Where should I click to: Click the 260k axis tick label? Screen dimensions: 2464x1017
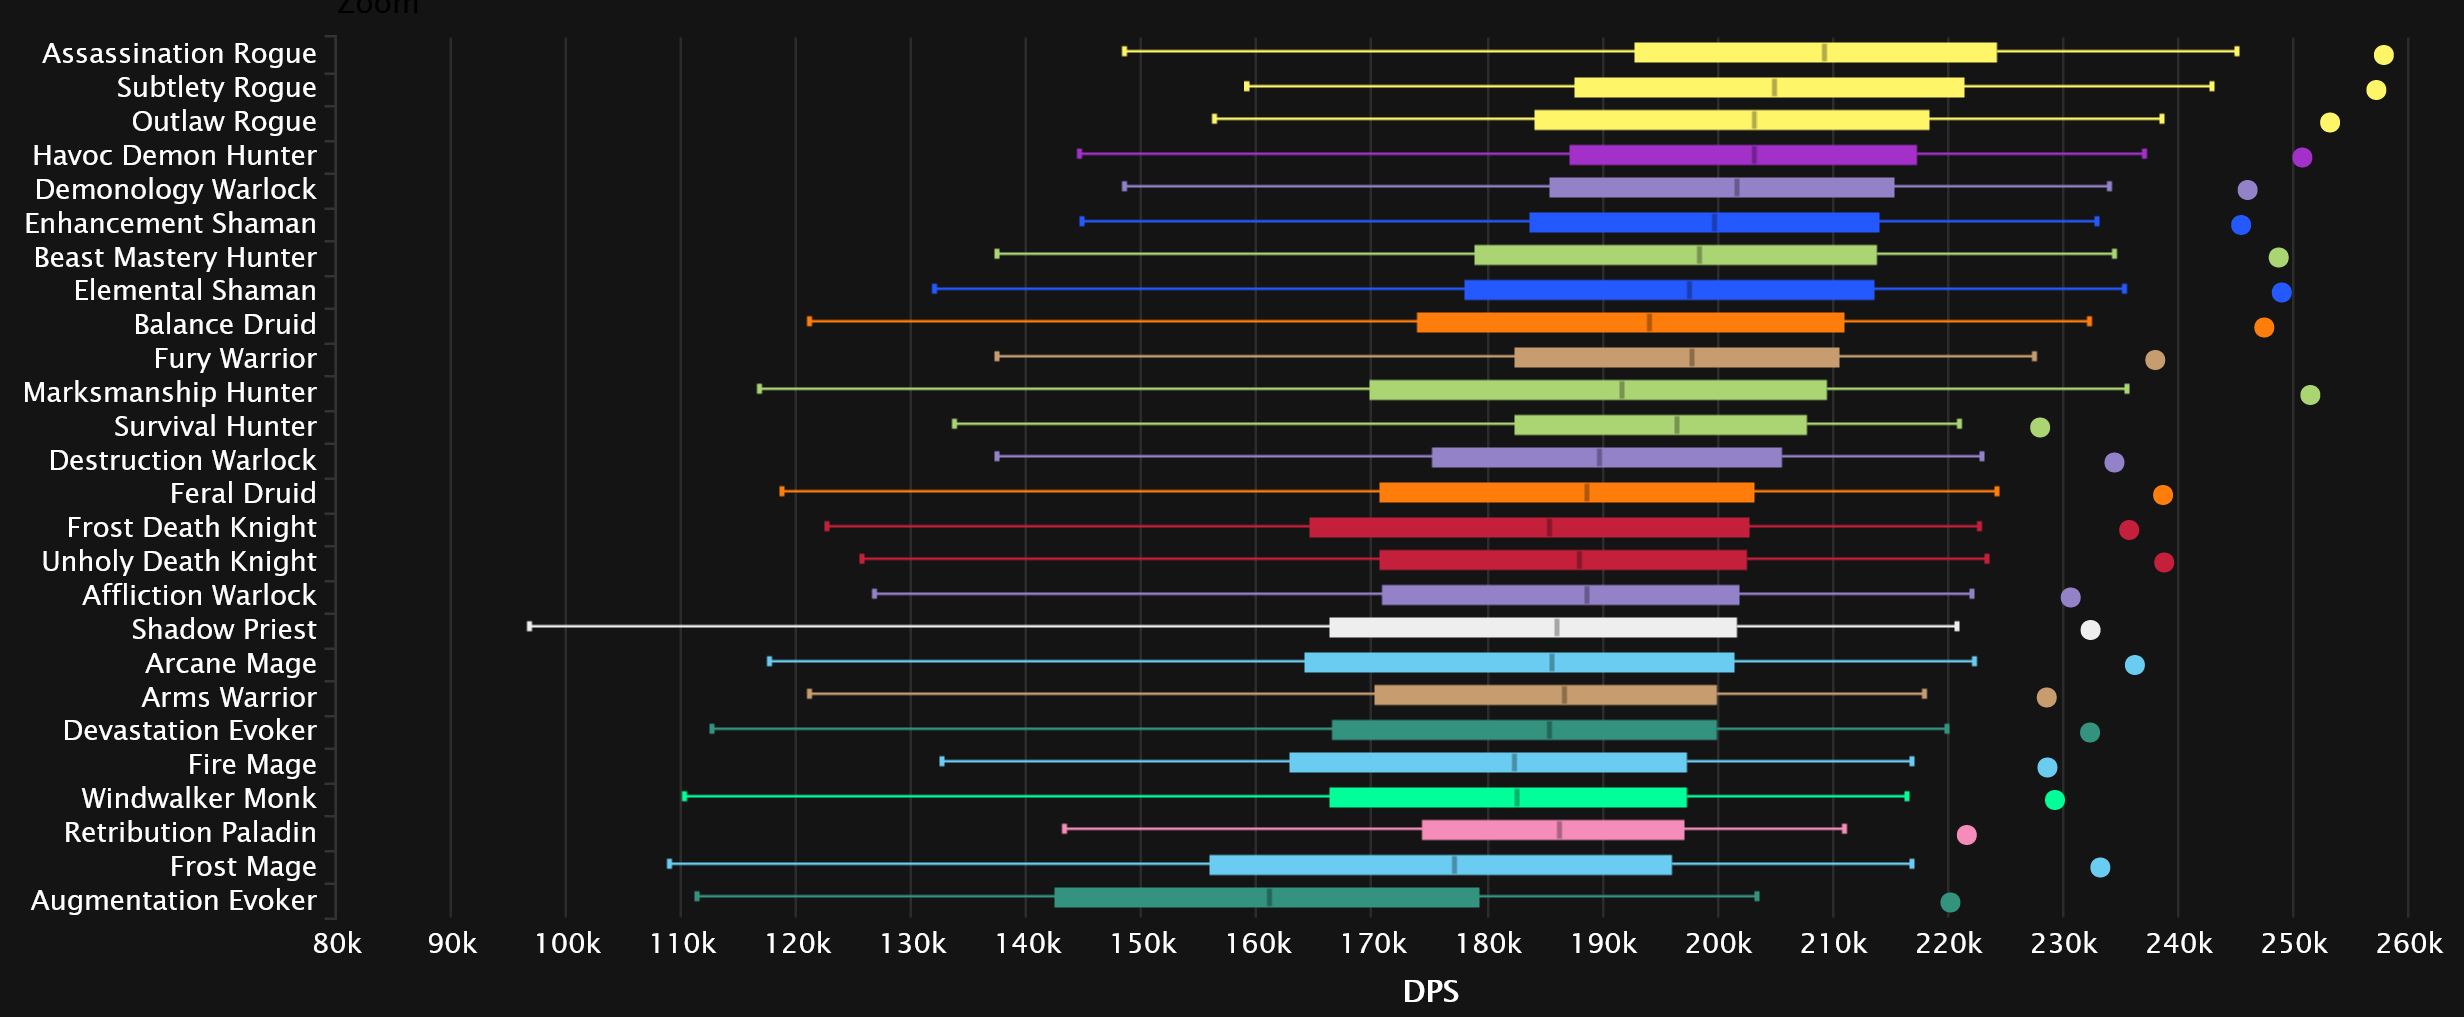[2409, 943]
